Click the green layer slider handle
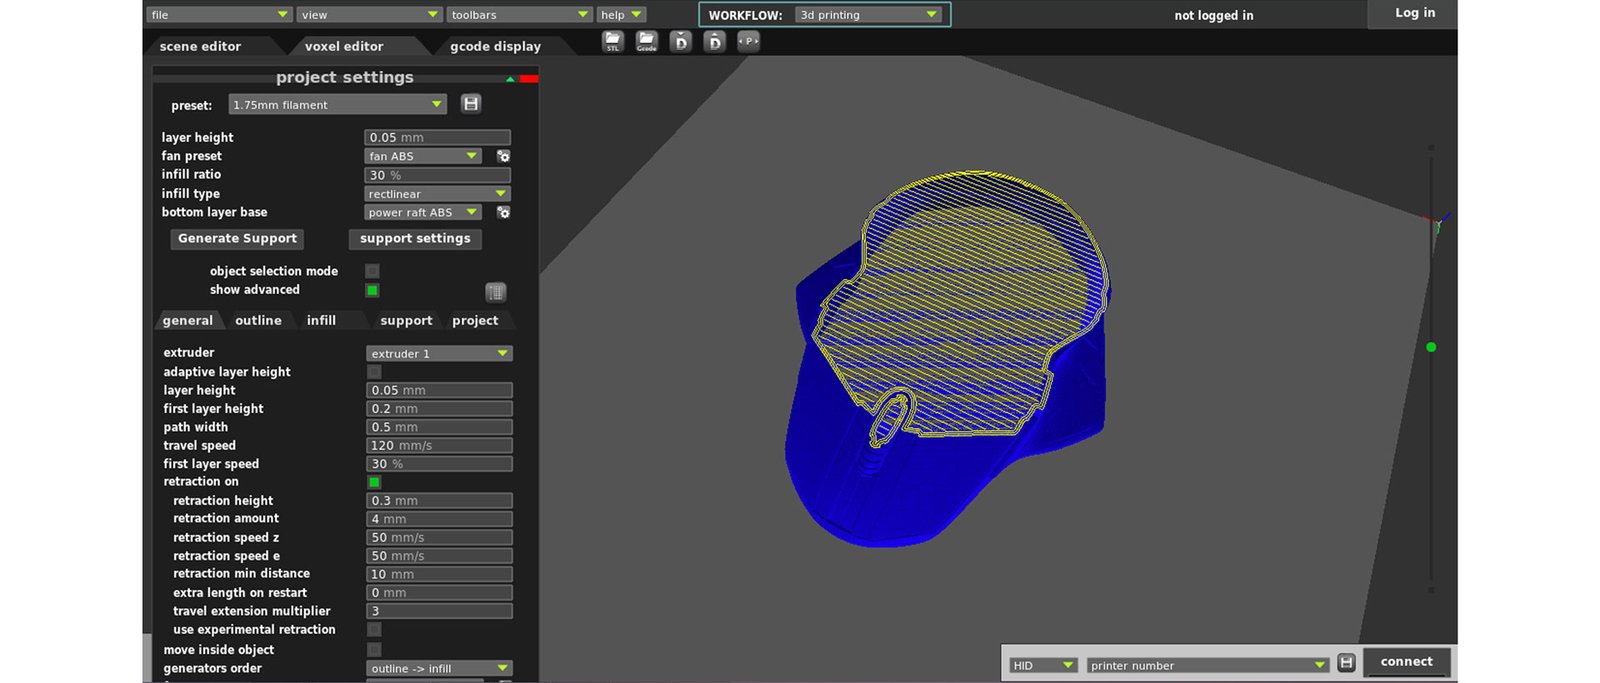 1431,347
